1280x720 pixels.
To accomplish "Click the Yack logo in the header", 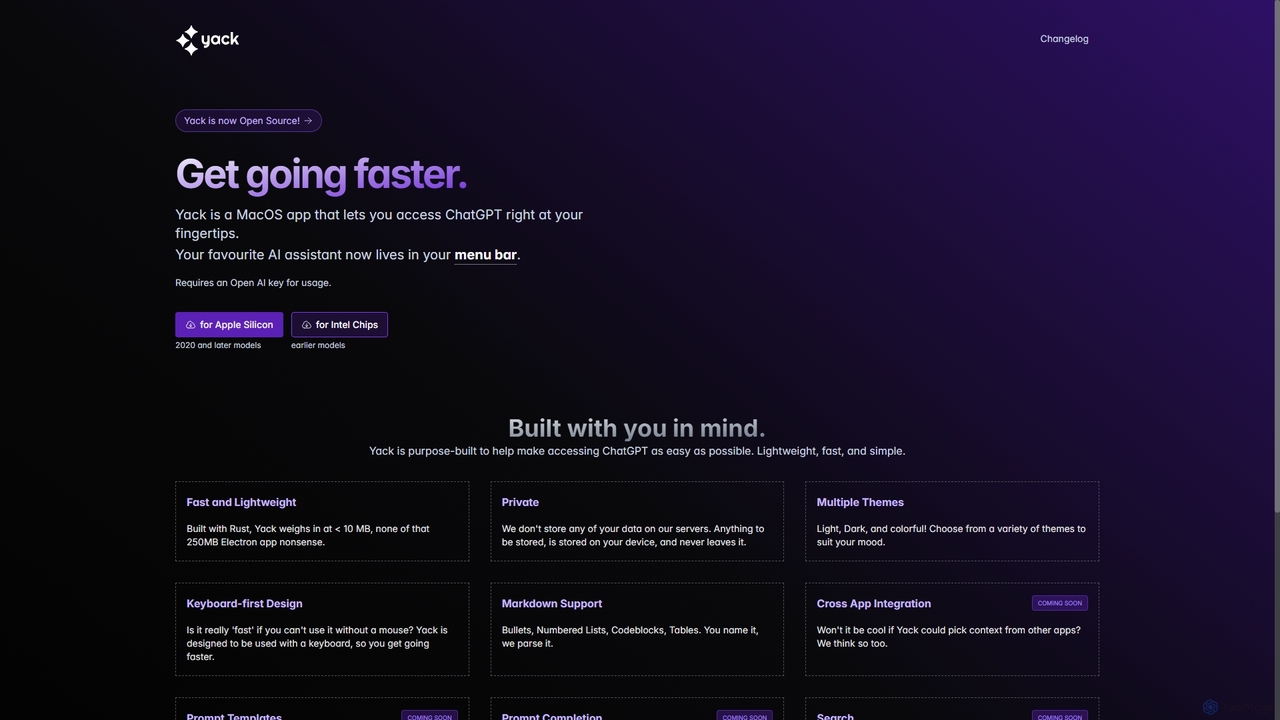I will tap(207, 40).
